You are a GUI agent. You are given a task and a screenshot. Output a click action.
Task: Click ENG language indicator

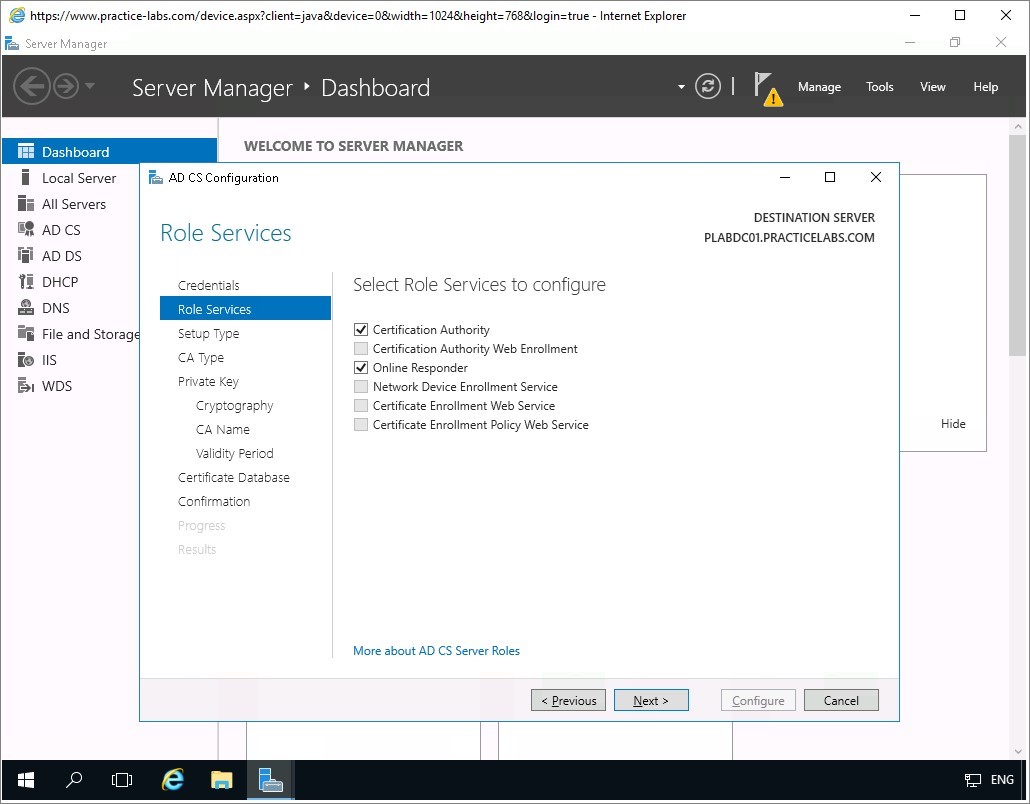pos(1002,780)
